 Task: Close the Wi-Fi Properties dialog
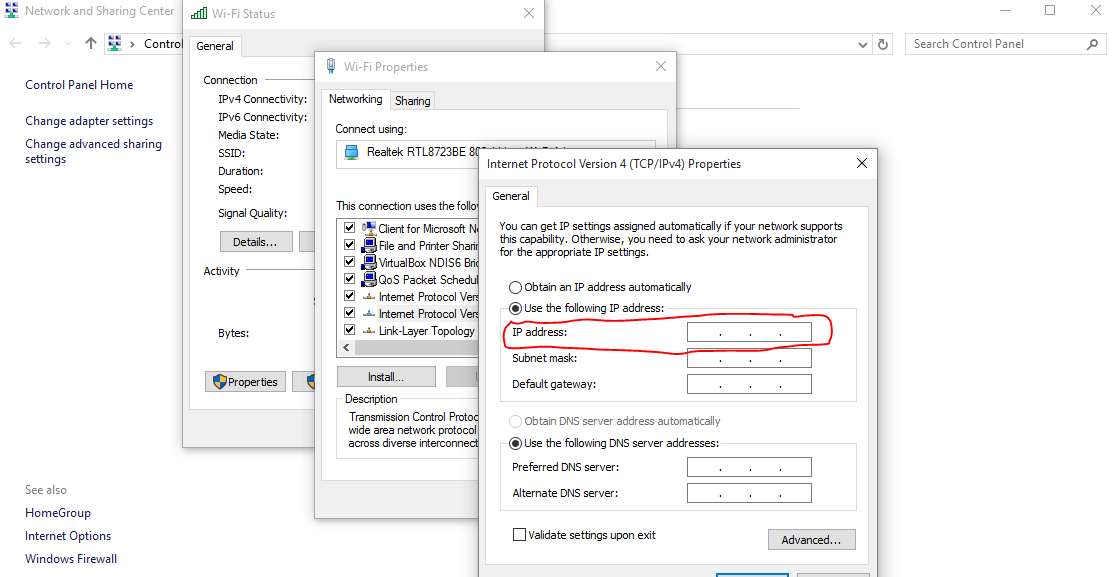[x=661, y=66]
